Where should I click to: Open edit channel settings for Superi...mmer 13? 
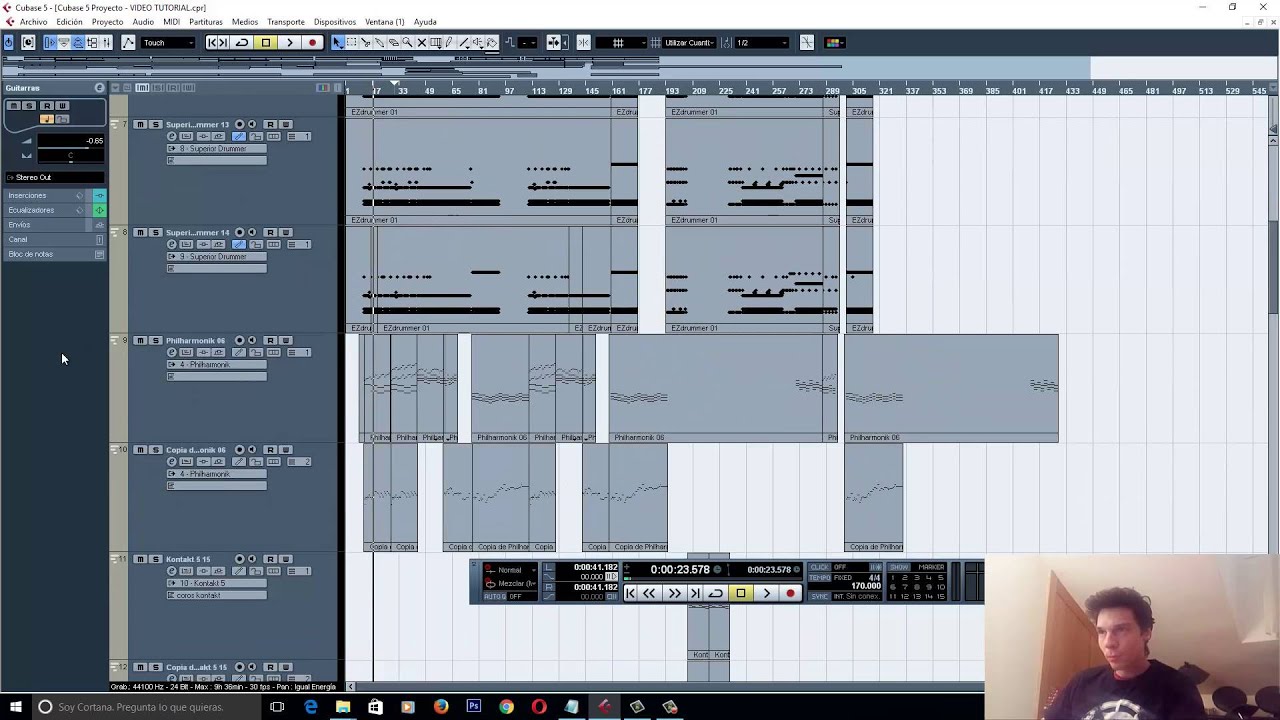tap(172, 136)
